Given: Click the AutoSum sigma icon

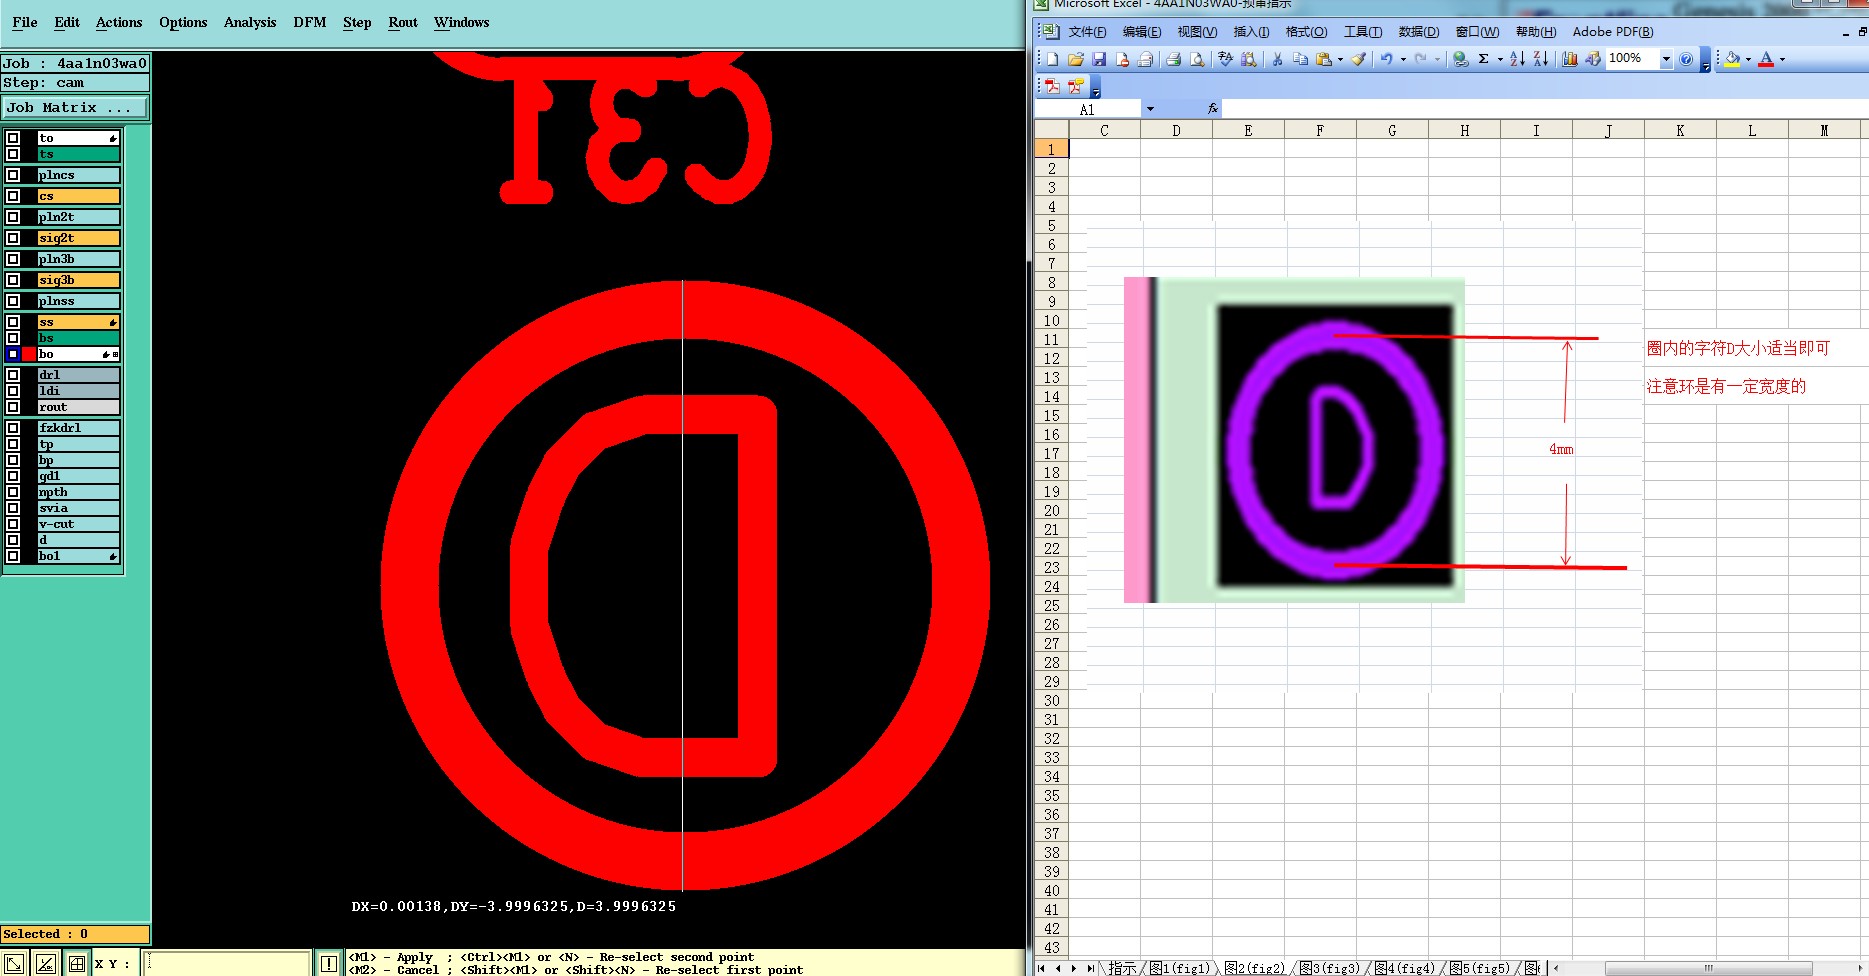Looking at the screenshot, I should pyautogui.click(x=1484, y=59).
